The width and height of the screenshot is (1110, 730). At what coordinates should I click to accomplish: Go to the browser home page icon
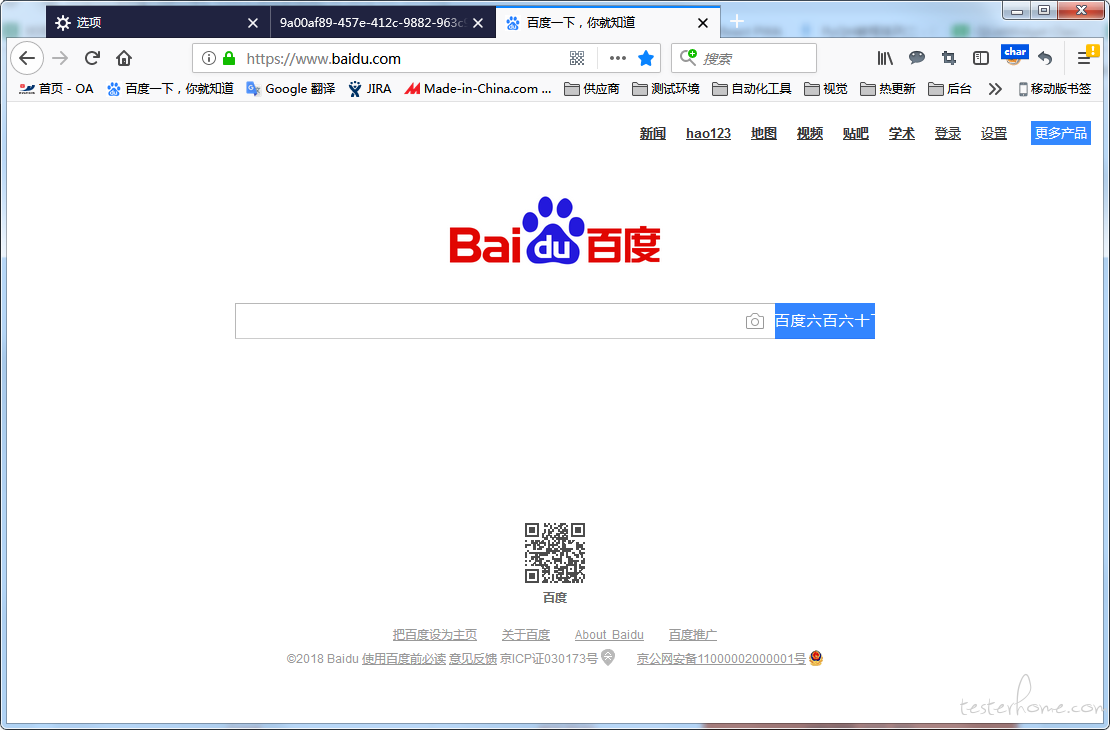(x=124, y=58)
